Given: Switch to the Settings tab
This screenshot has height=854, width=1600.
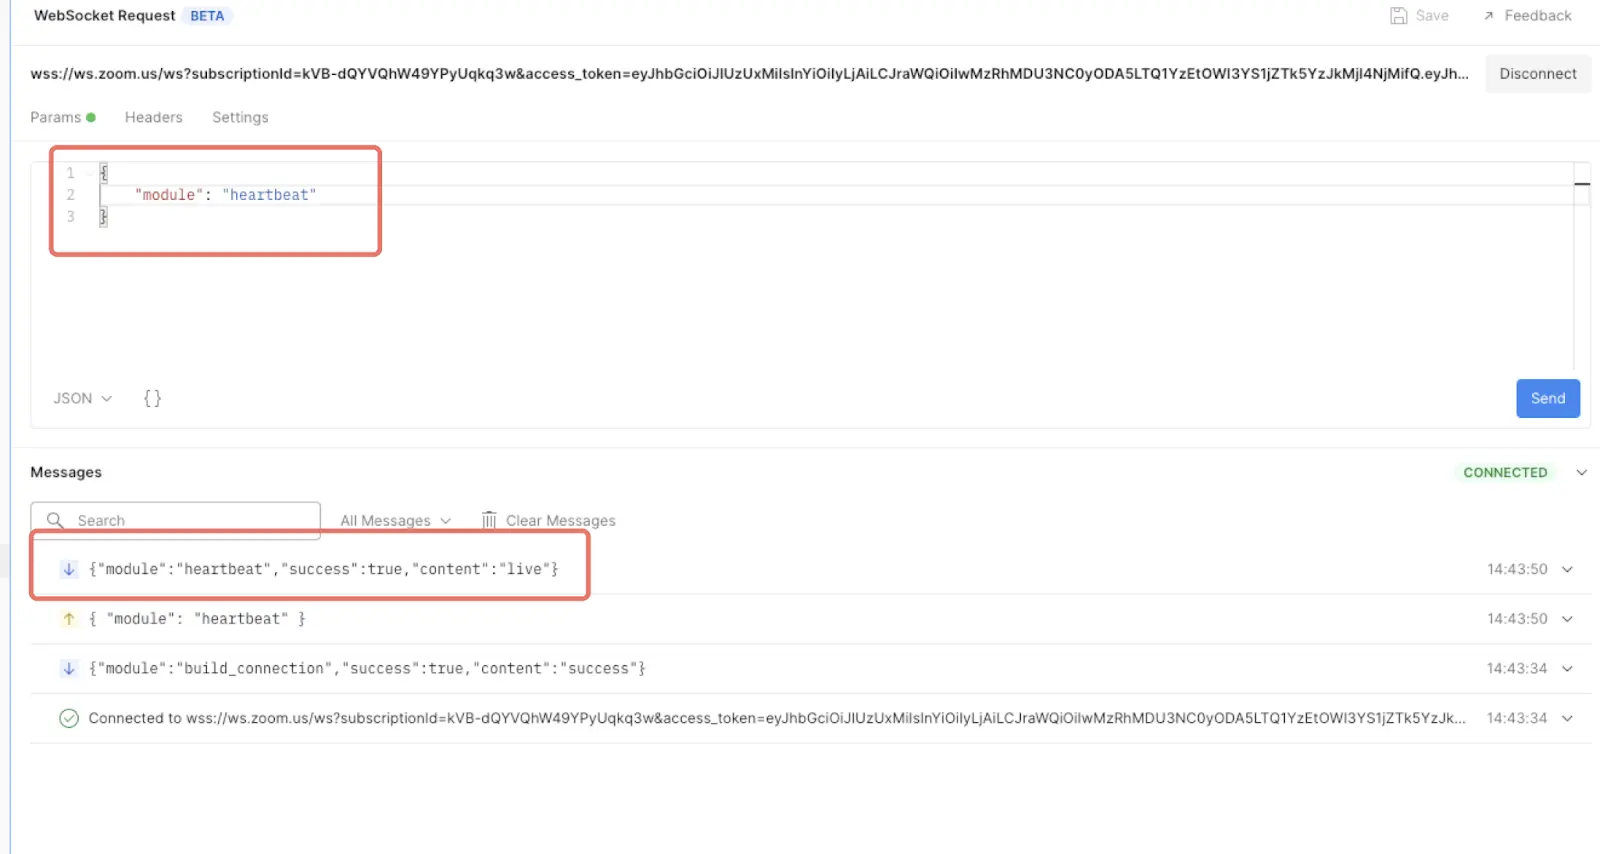Looking at the screenshot, I should (x=240, y=117).
